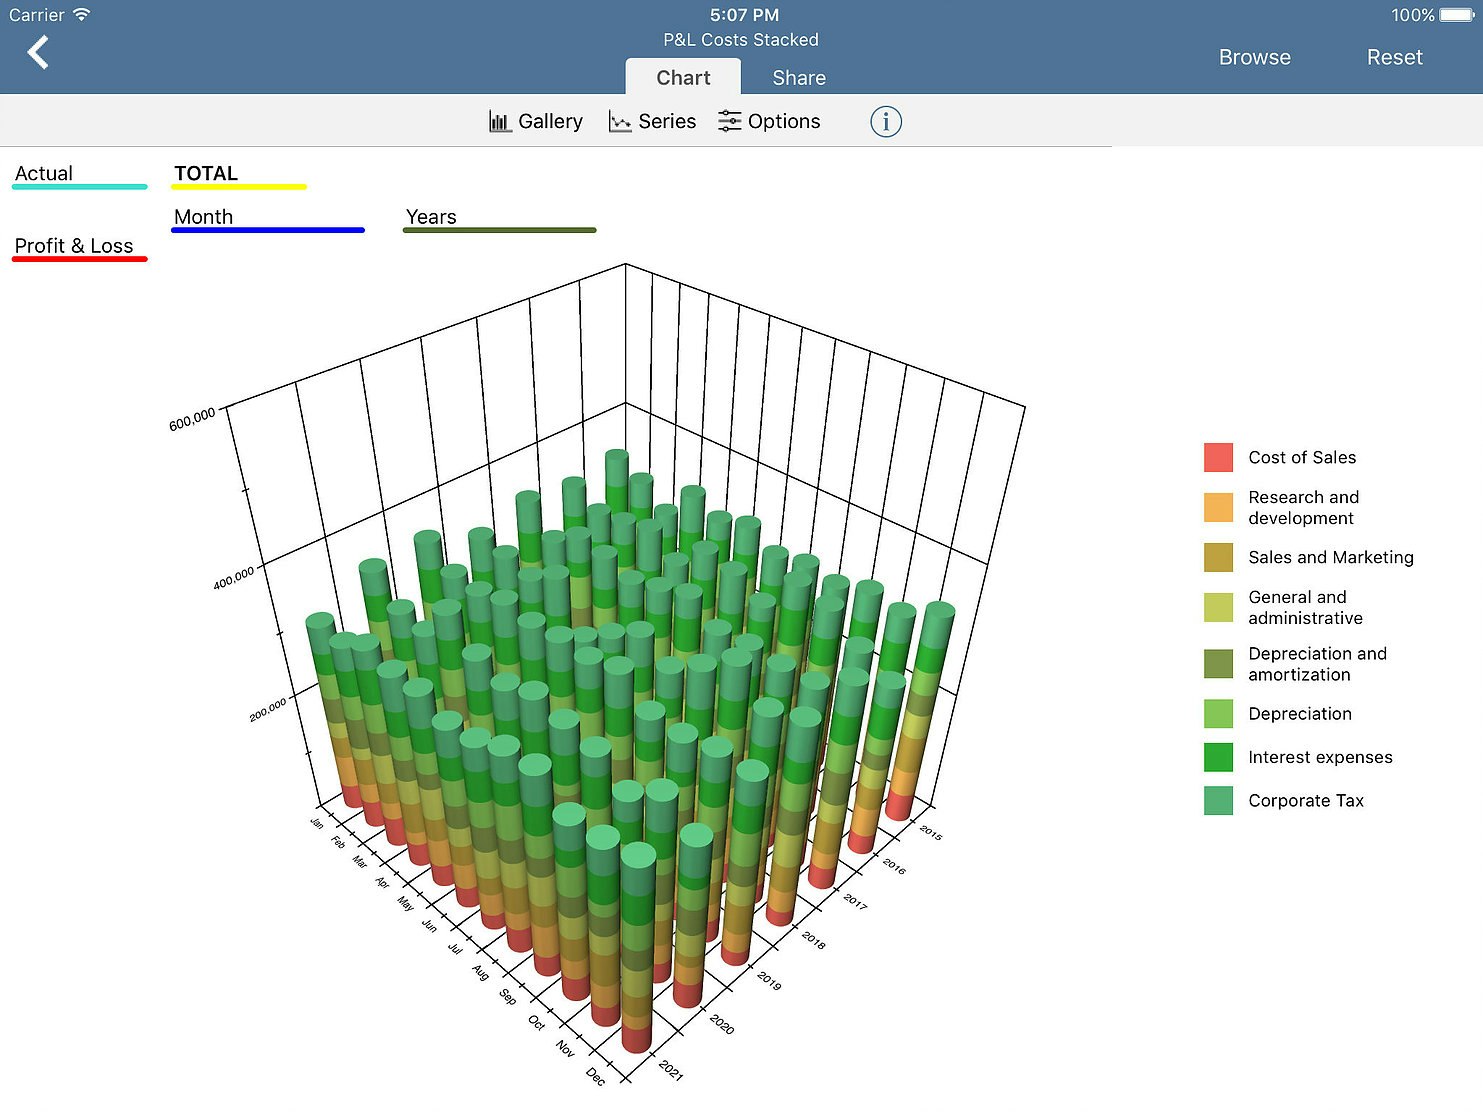This screenshot has height=1112, width=1483.
Task: Click the Interest expenses green swatch
Action: coord(1218,757)
